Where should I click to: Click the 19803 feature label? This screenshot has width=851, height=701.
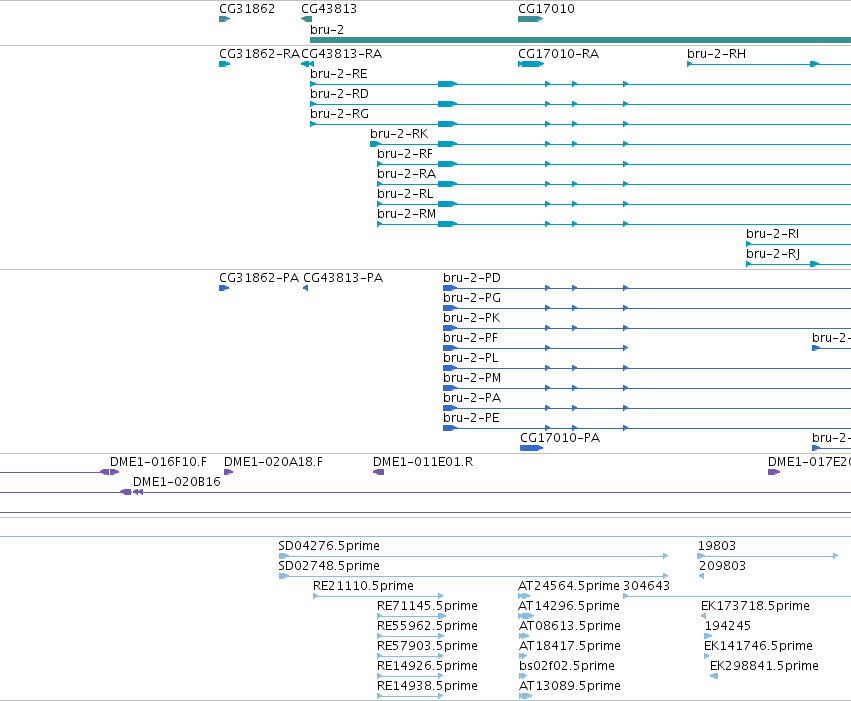[x=716, y=546]
